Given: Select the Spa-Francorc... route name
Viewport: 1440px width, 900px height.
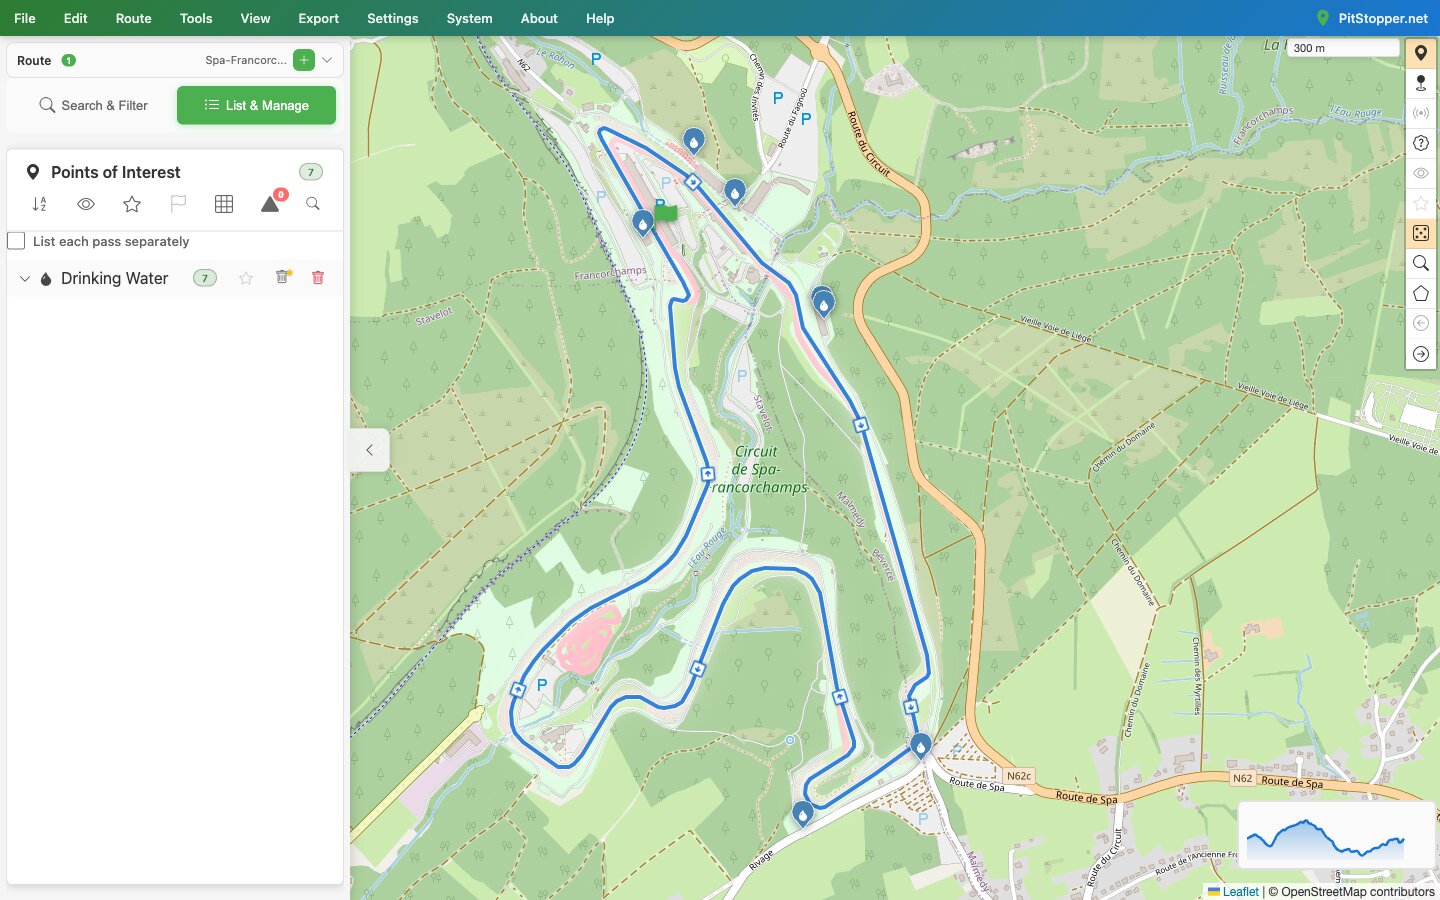Looking at the screenshot, I should click(x=246, y=60).
